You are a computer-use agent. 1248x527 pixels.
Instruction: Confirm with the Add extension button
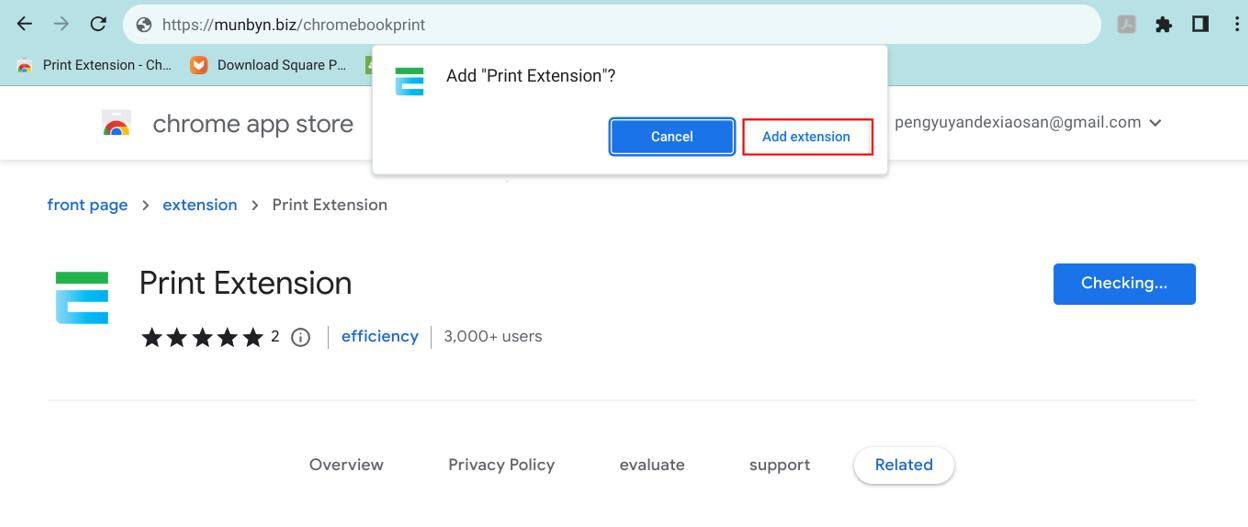pos(807,137)
